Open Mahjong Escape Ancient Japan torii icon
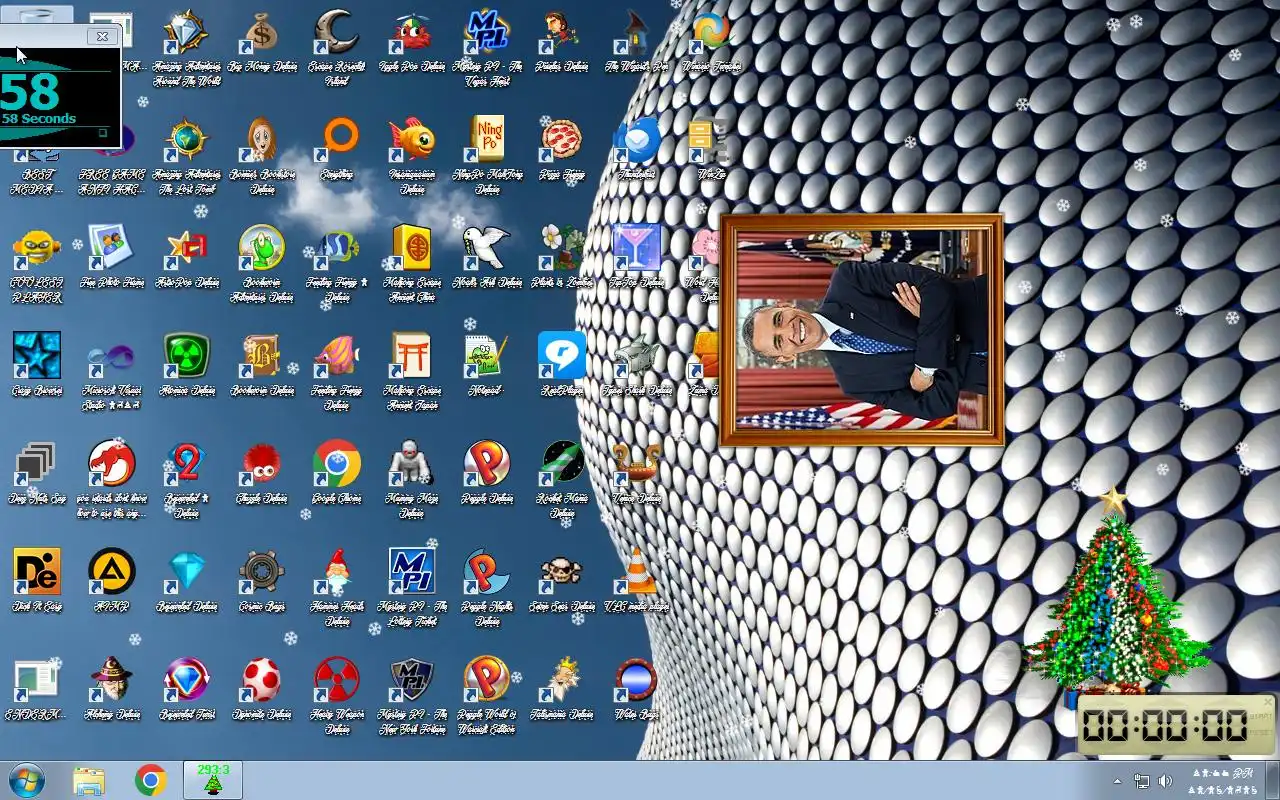Screen dimensions: 1280x800 [412, 356]
